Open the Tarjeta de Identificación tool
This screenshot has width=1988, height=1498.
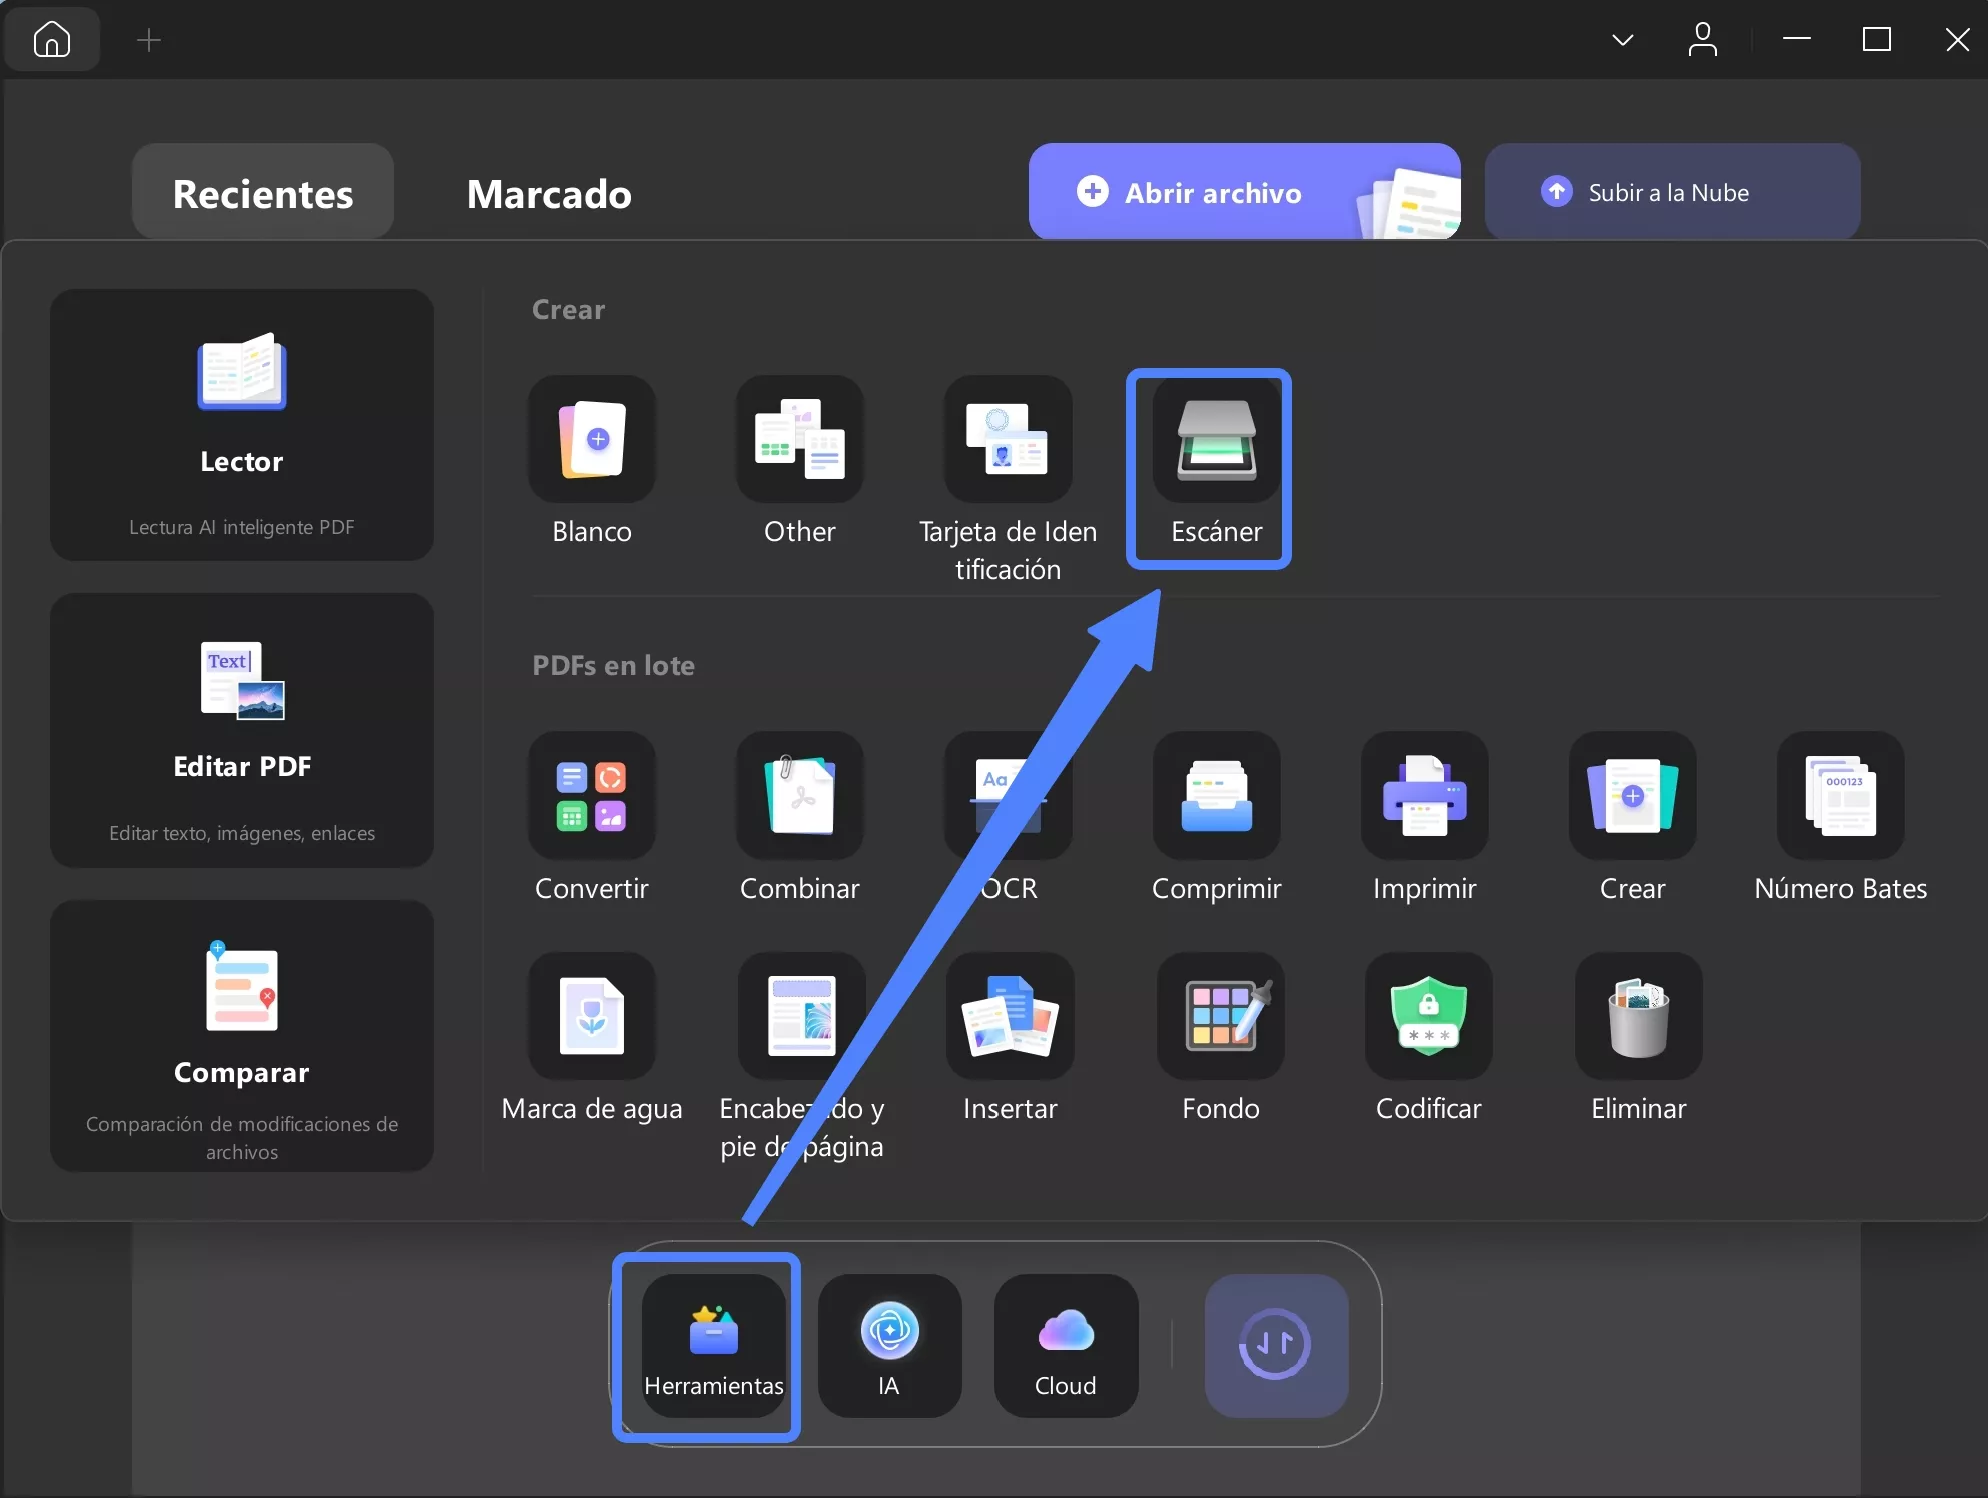pyautogui.click(x=1008, y=441)
